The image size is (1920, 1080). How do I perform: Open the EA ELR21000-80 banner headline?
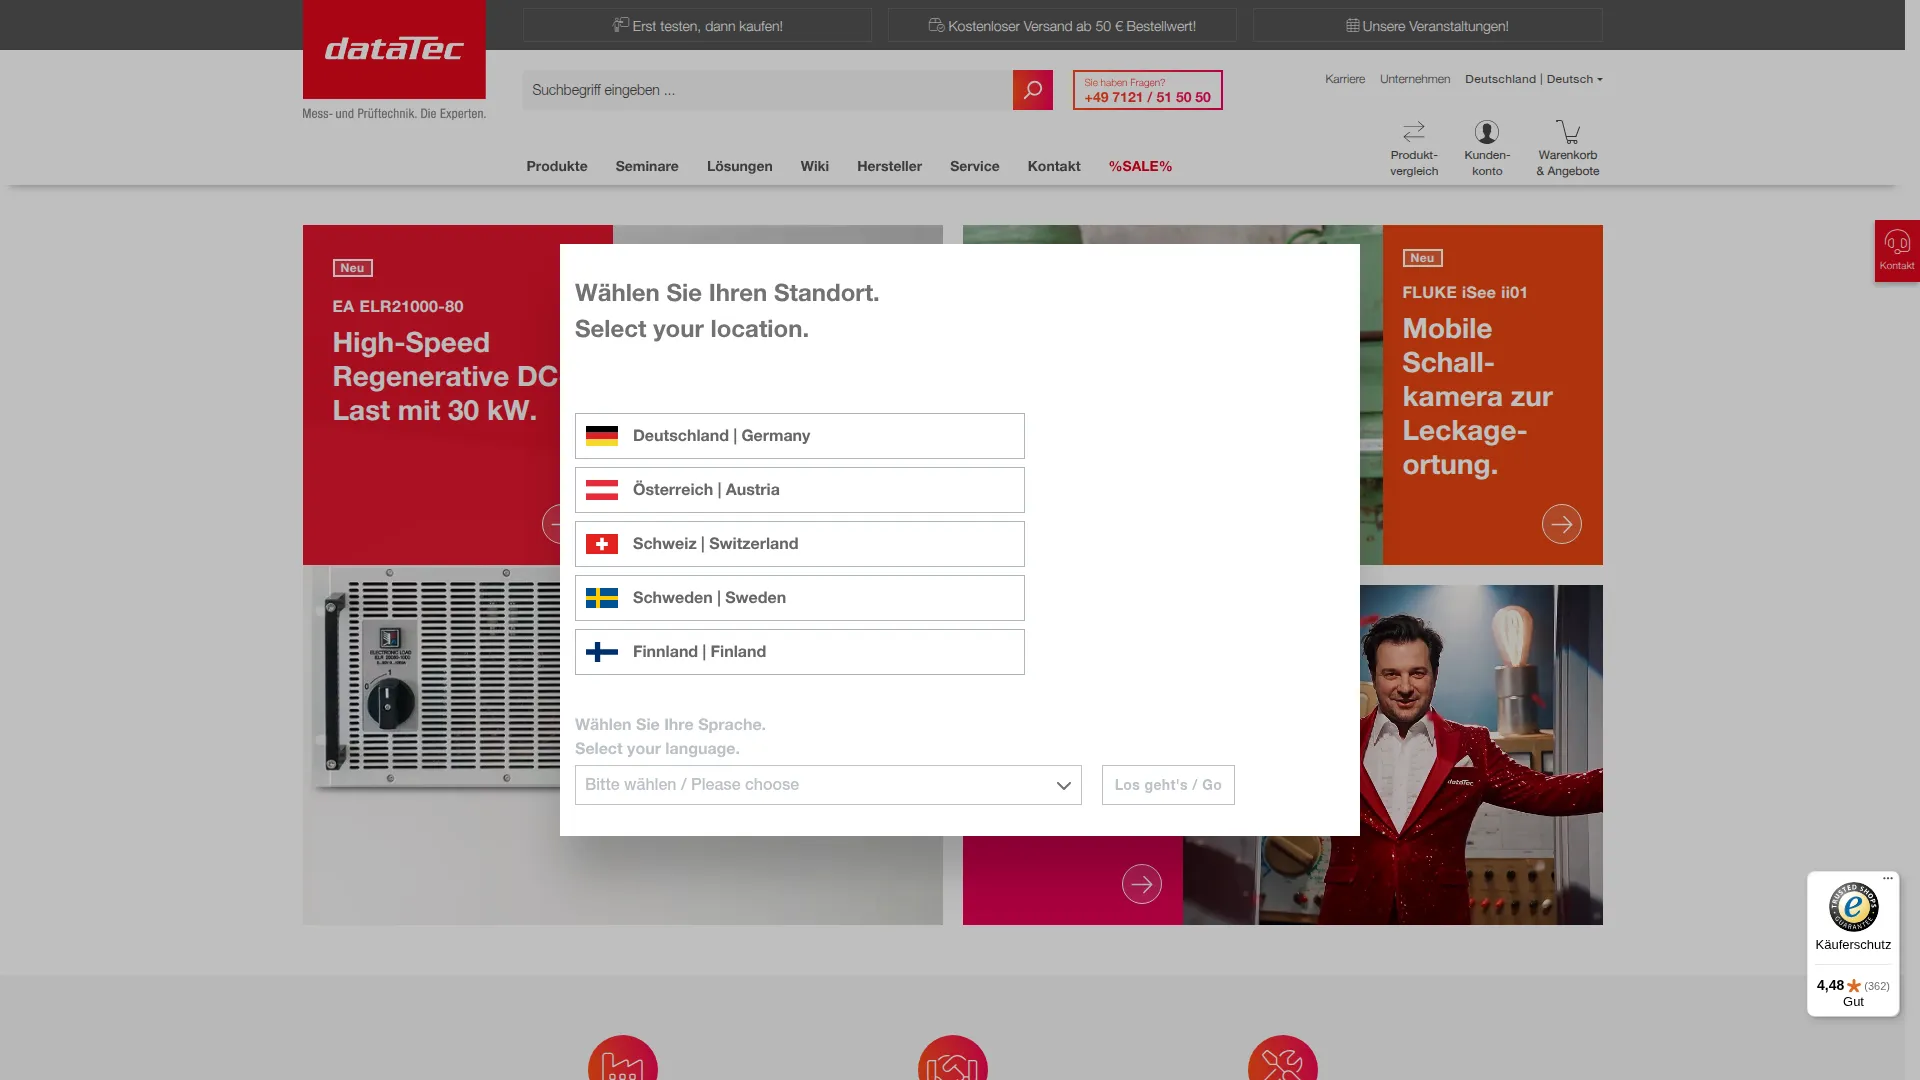click(445, 376)
